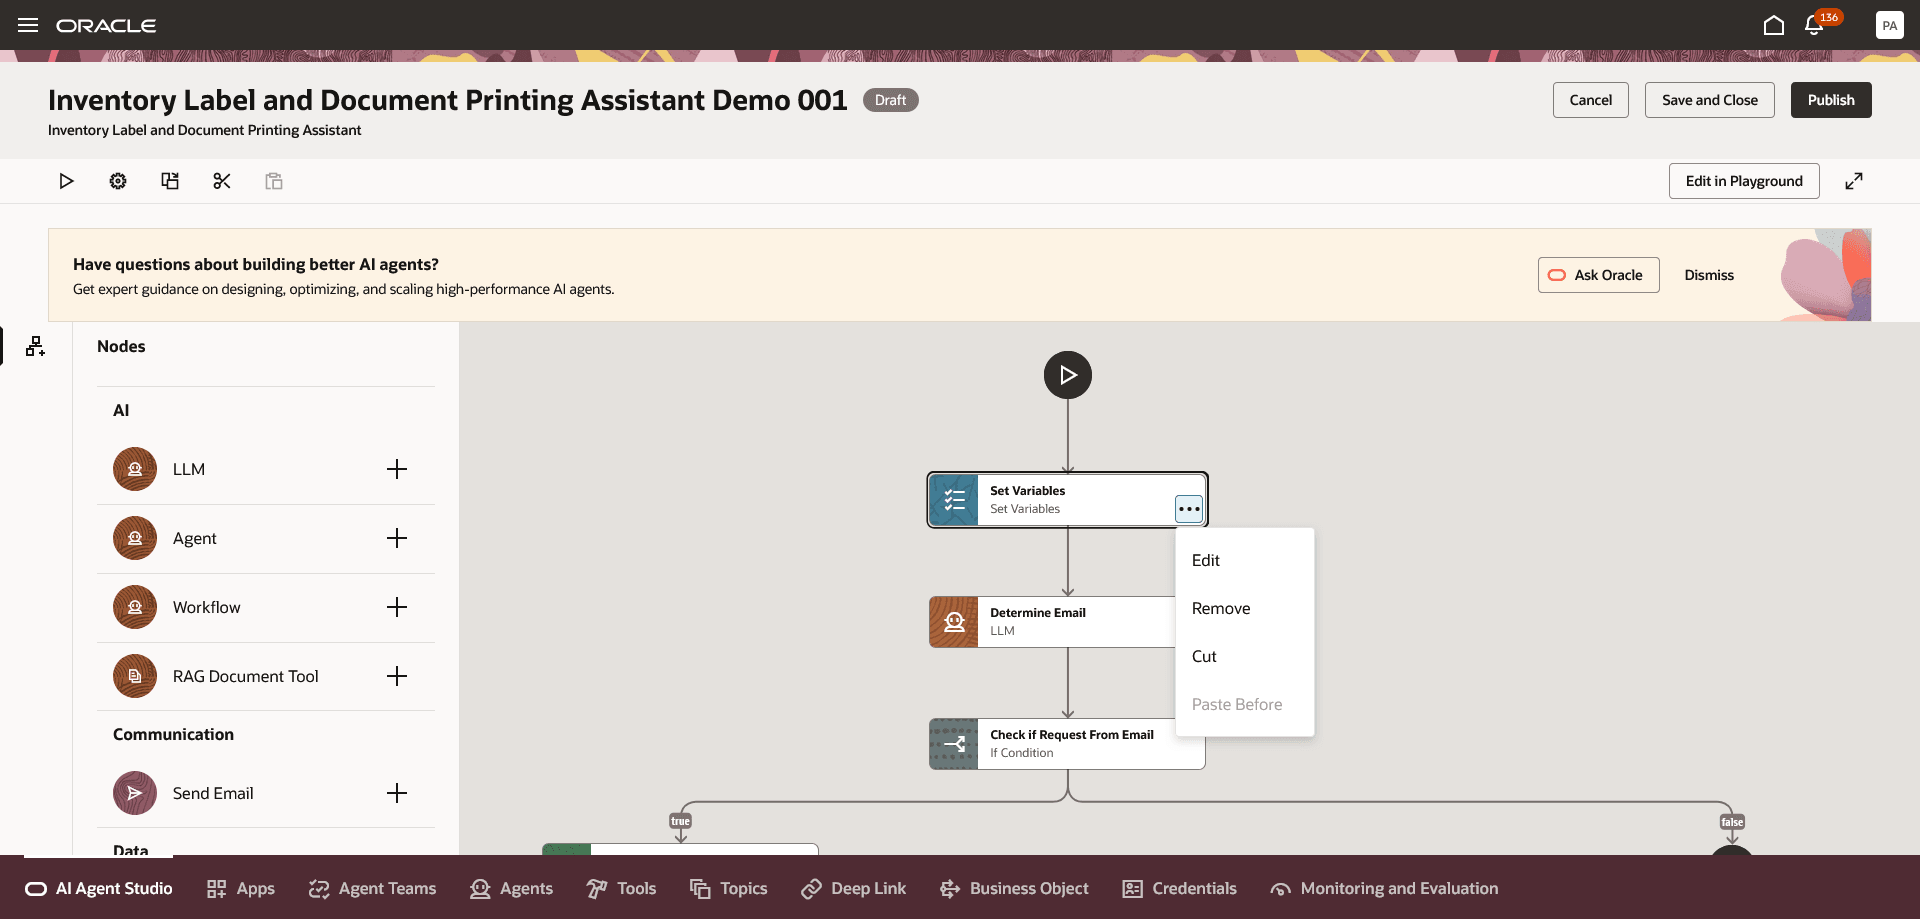Click Edit in Playground
Image resolution: width=1920 pixels, height=919 pixels.
pyautogui.click(x=1743, y=181)
